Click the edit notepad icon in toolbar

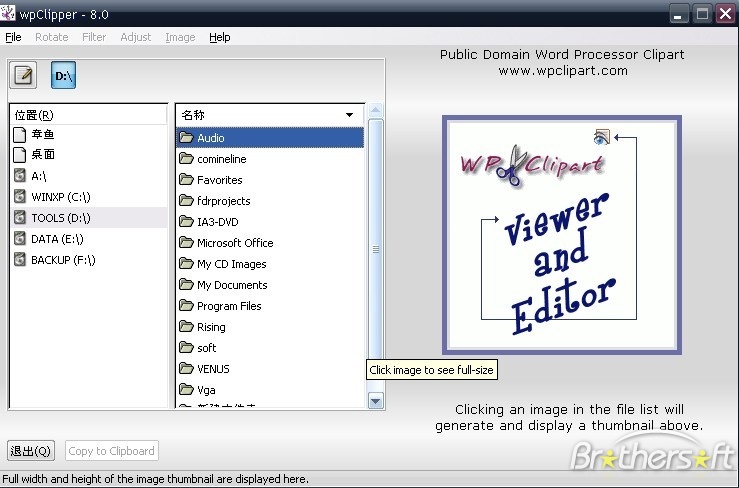click(23, 75)
